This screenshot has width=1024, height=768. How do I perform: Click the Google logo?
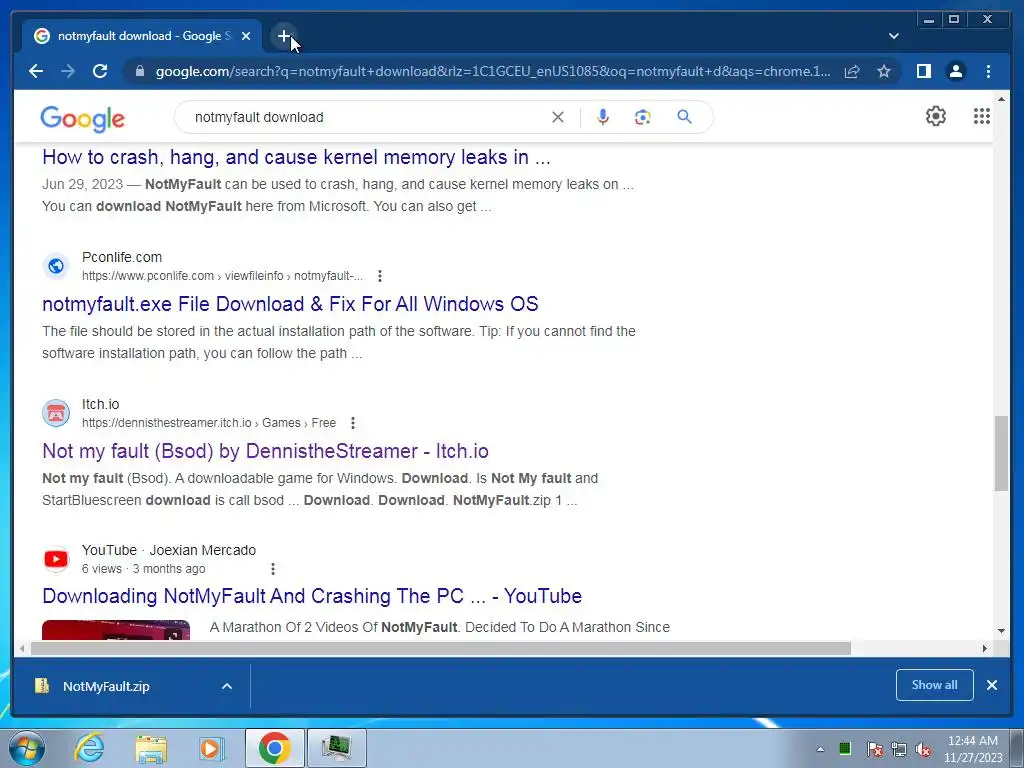(x=82, y=119)
